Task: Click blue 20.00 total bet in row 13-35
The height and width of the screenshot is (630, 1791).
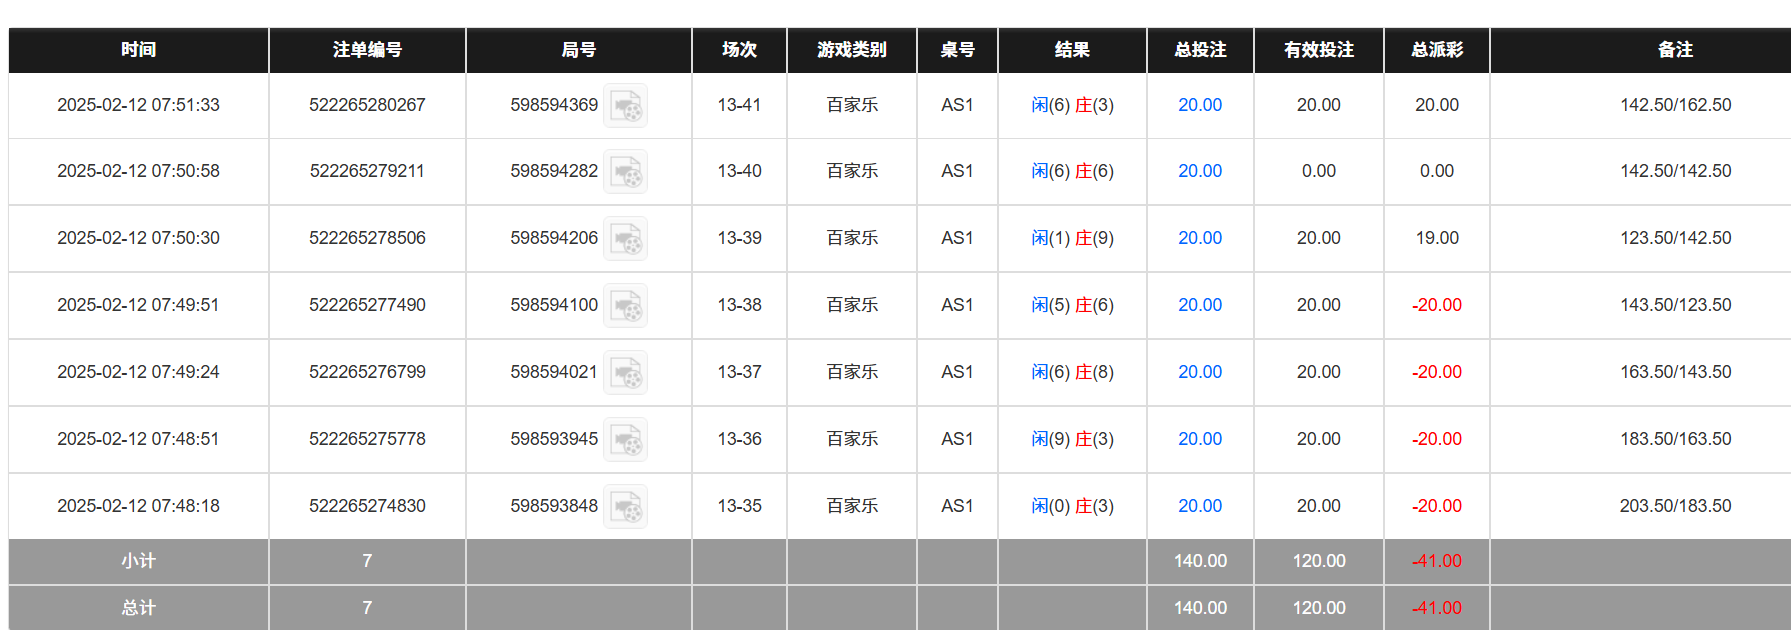Action: [x=1199, y=506]
